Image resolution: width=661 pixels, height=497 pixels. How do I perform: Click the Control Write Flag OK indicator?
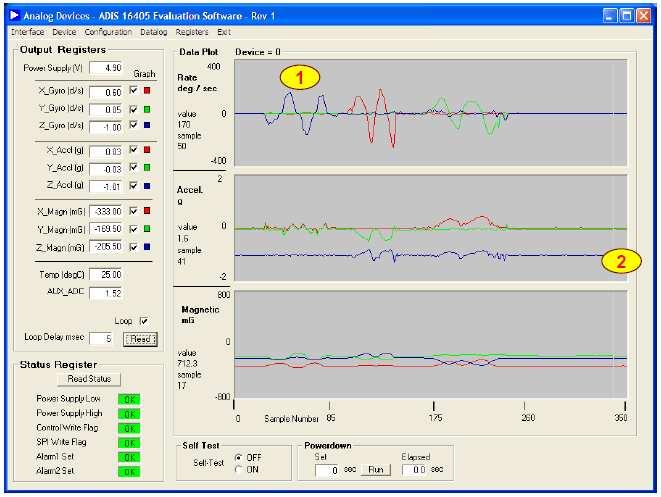point(129,428)
